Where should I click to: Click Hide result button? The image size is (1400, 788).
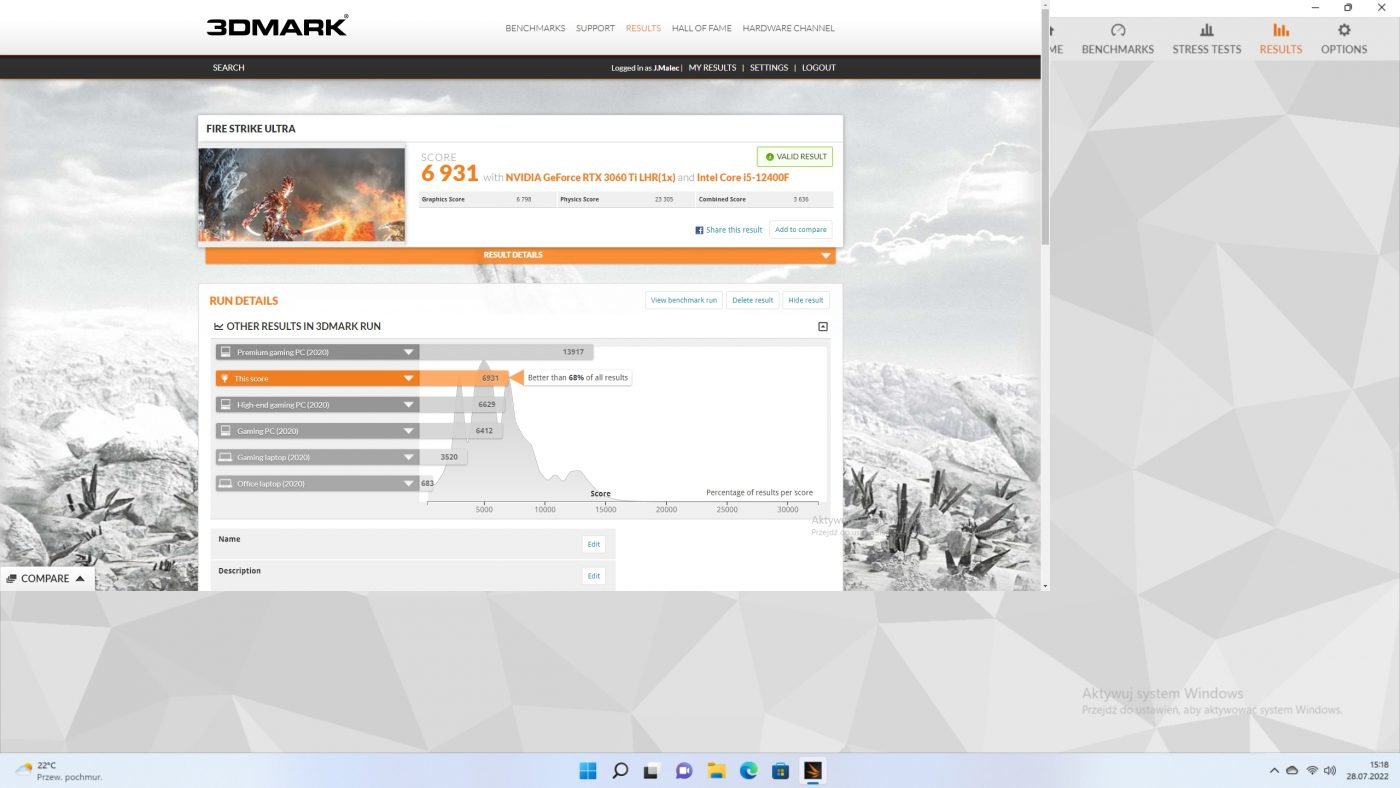click(x=805, y=300)
